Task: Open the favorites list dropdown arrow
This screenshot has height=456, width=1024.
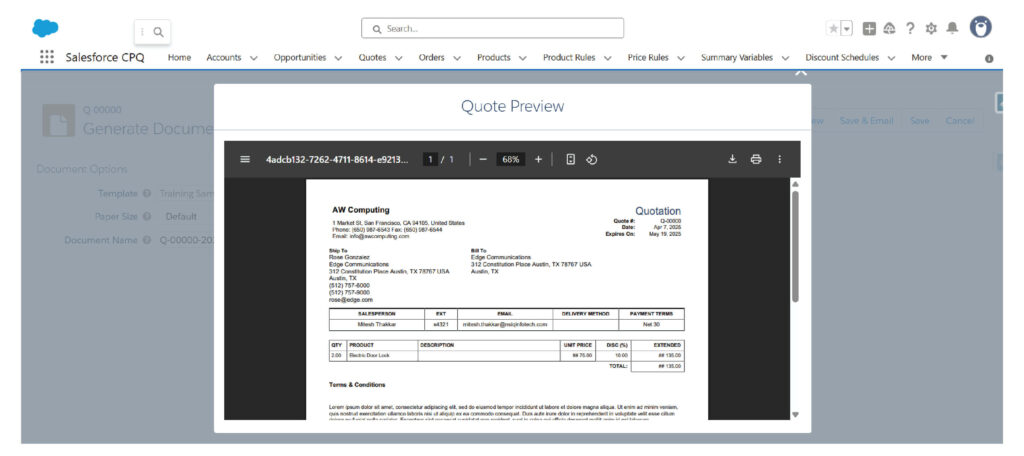Action: pyautogui.click(x=846, y=29)
